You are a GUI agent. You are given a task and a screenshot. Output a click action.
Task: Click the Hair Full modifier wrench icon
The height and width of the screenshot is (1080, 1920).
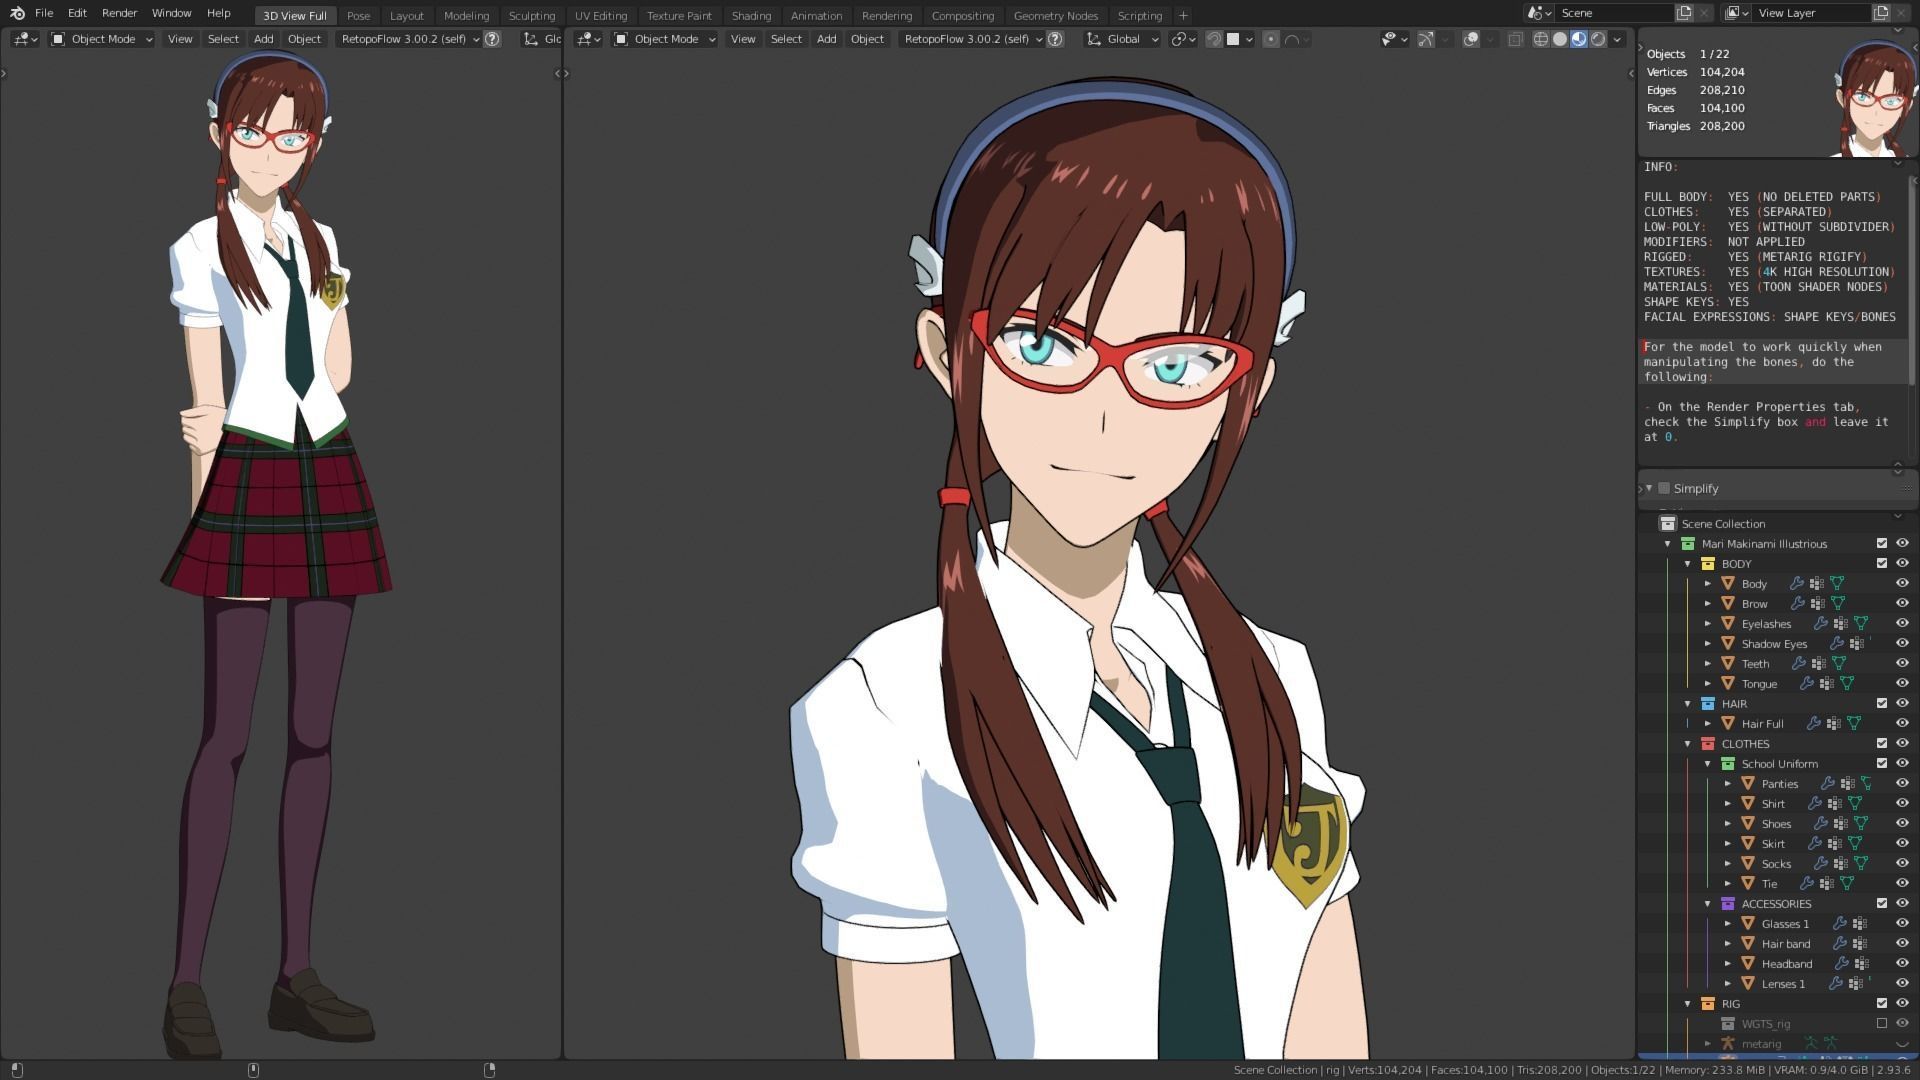coord(1813,723)
